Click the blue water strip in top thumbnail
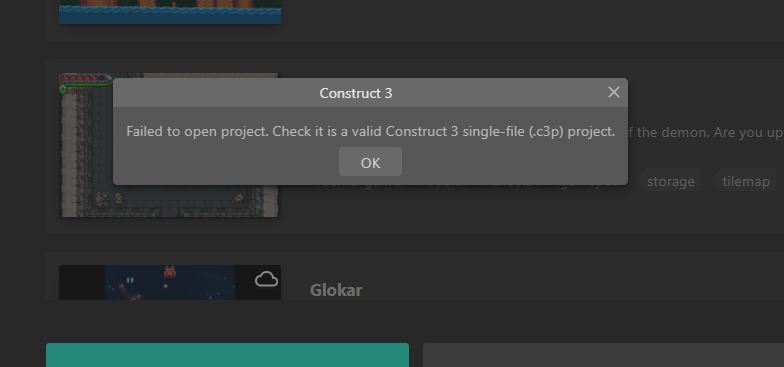The width and height of the screenshot is (784, 367). (170, 16)
